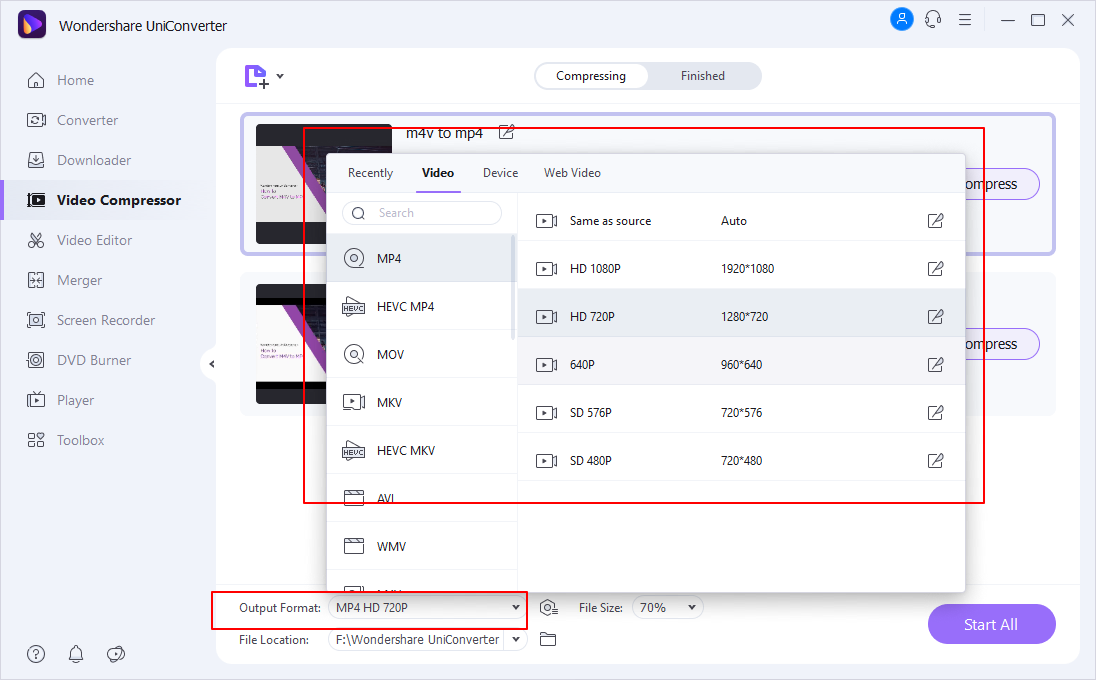Image resolution: width=1096 pixels, height=680 pixels.
Task: Select the Video tab in format popup
Action: coord(438,173)
